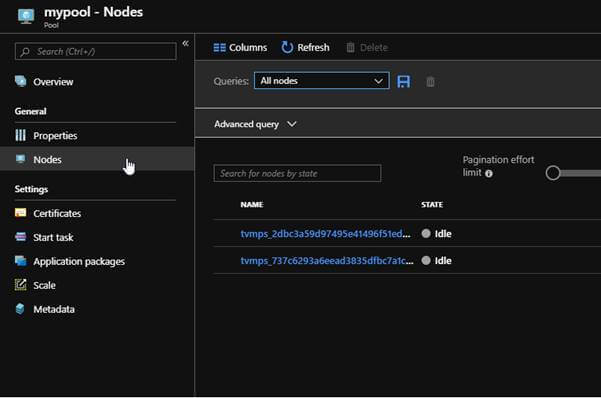Screen dimensions: 601x398
Task: Click the mypool pool icon in header
Action: coord(26,16)
